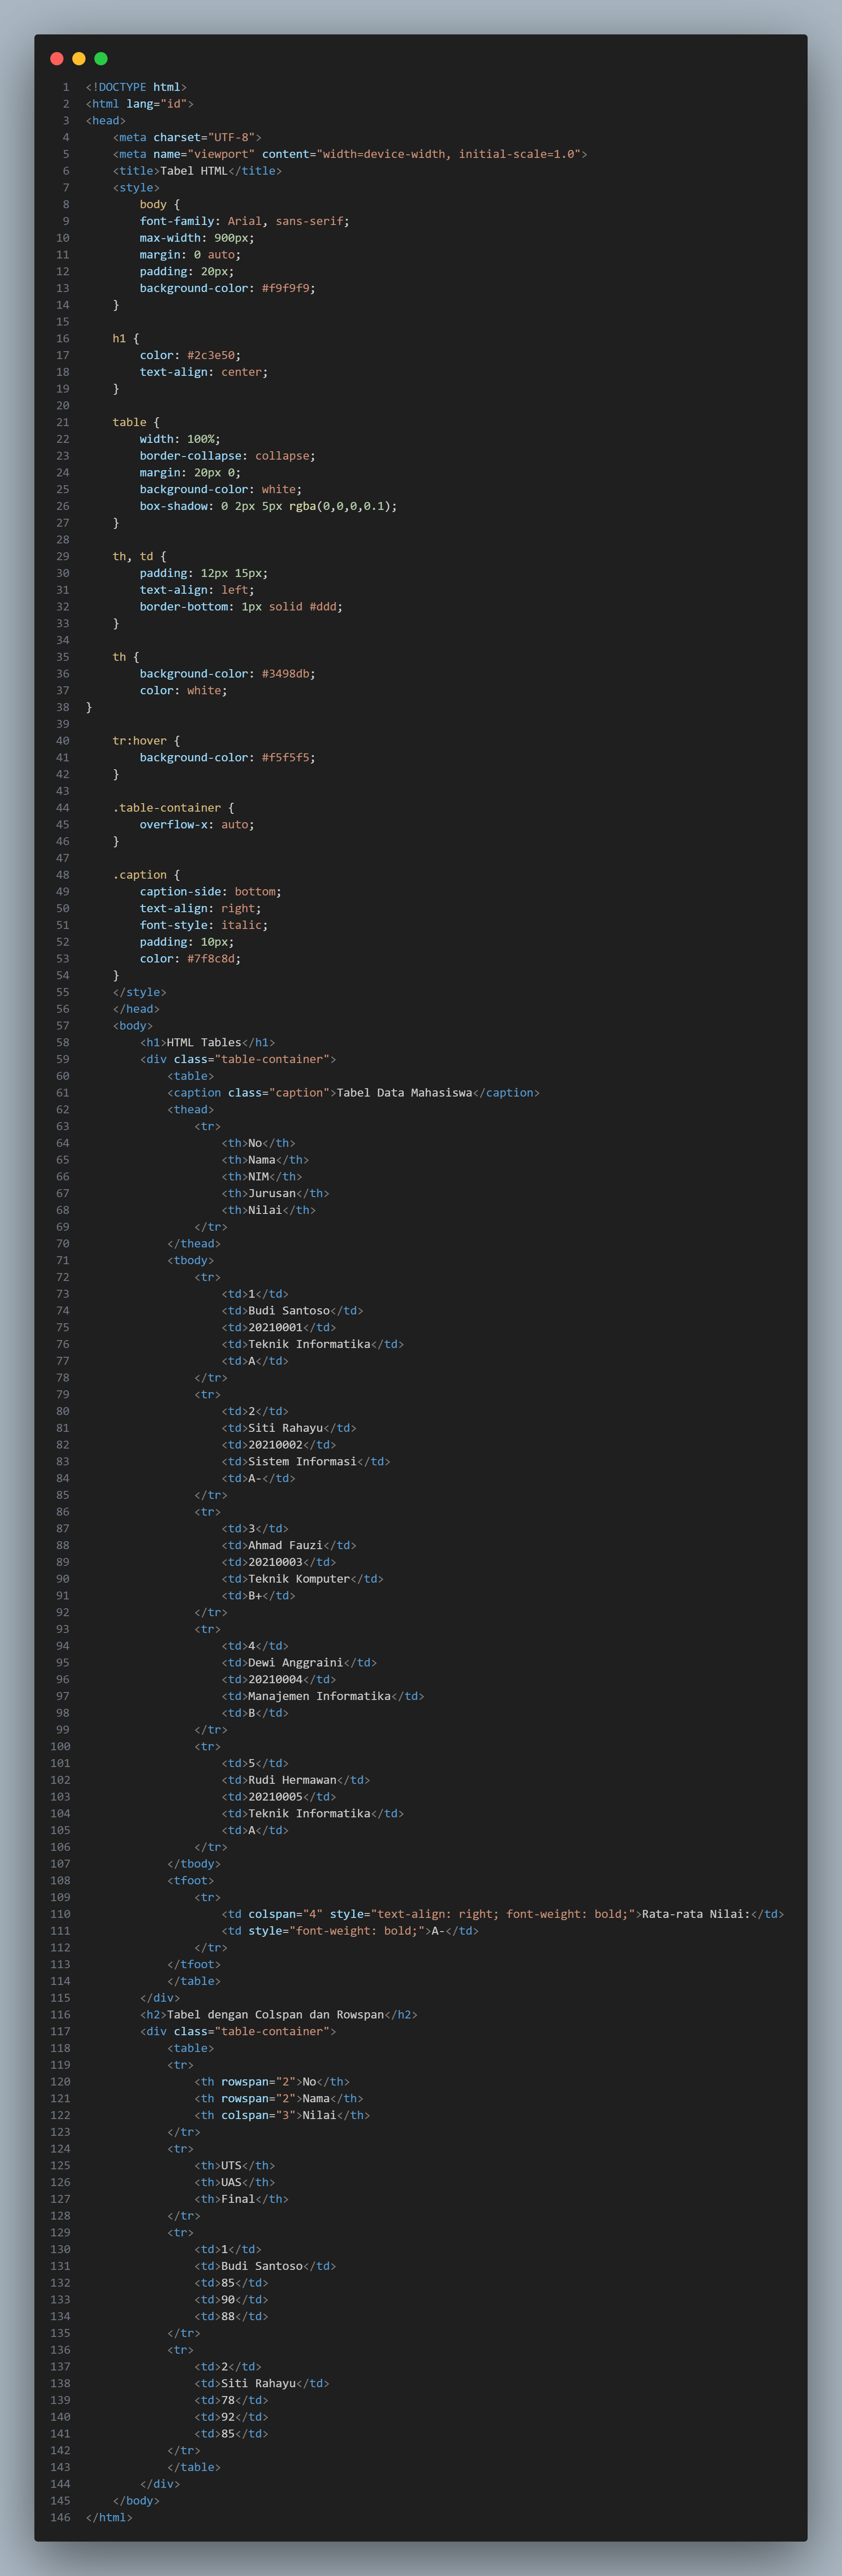Click the Budi Santoso cell in tbody
Image resolution: width=842 pixels, height=2576 pixels.
(x=289, y=1311)
